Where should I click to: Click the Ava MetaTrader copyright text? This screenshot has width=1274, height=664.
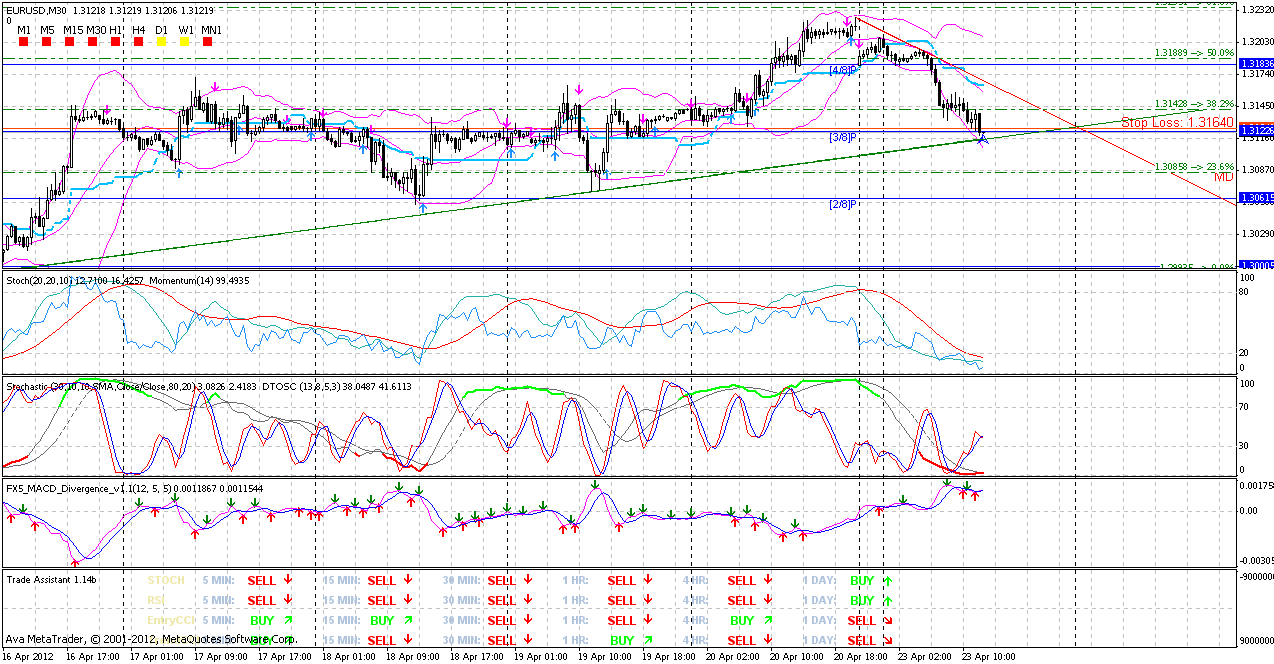click(x=151, y=638)
